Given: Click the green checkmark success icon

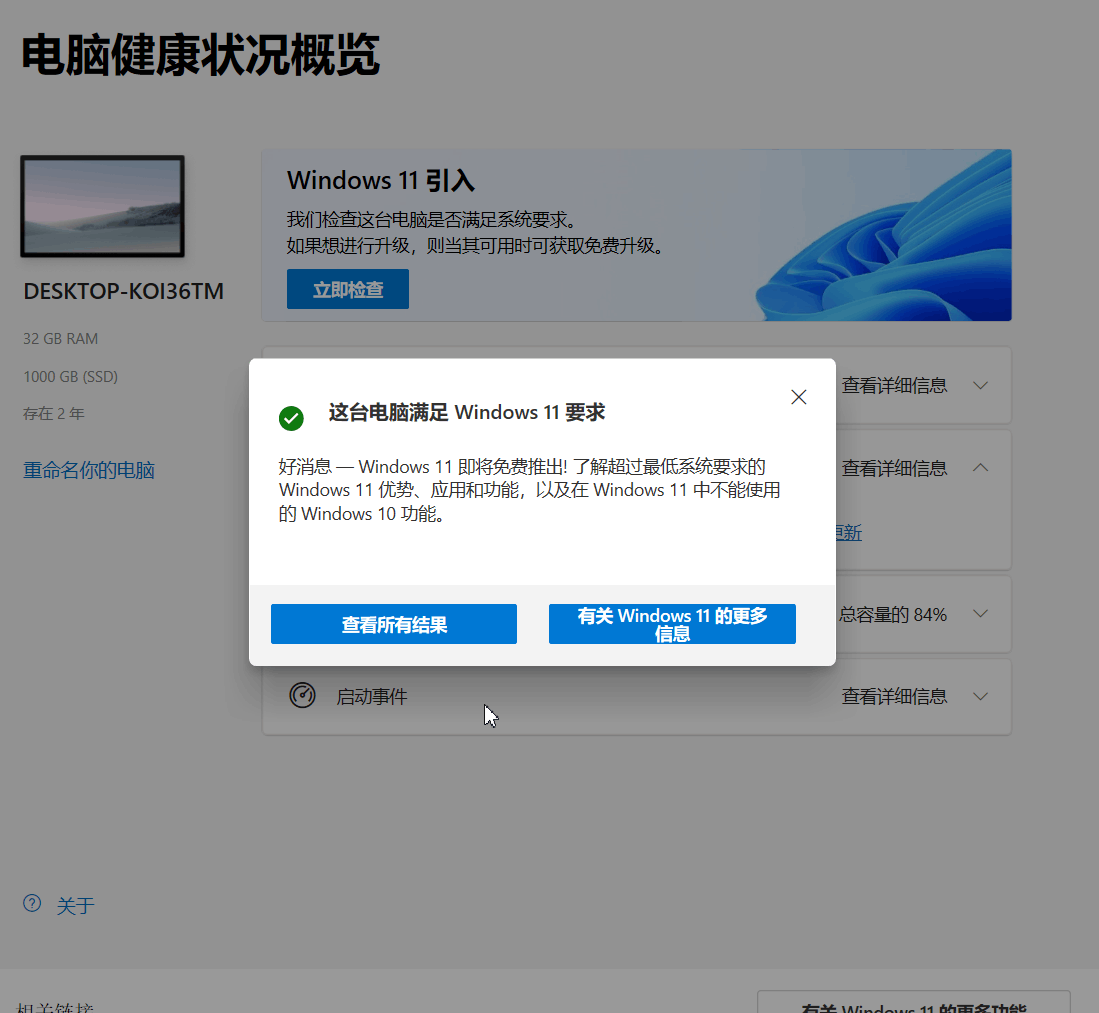Looking at the screenshot, I should [x=291, y=419].
